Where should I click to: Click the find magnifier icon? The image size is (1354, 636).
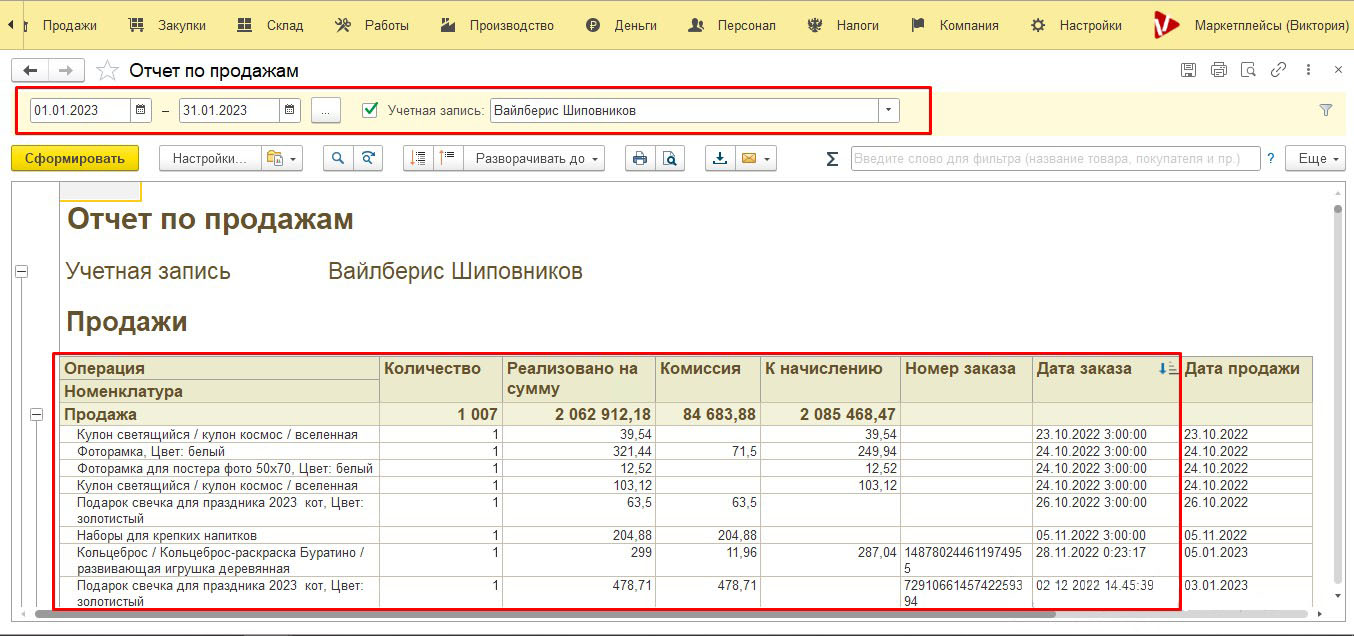339,158
